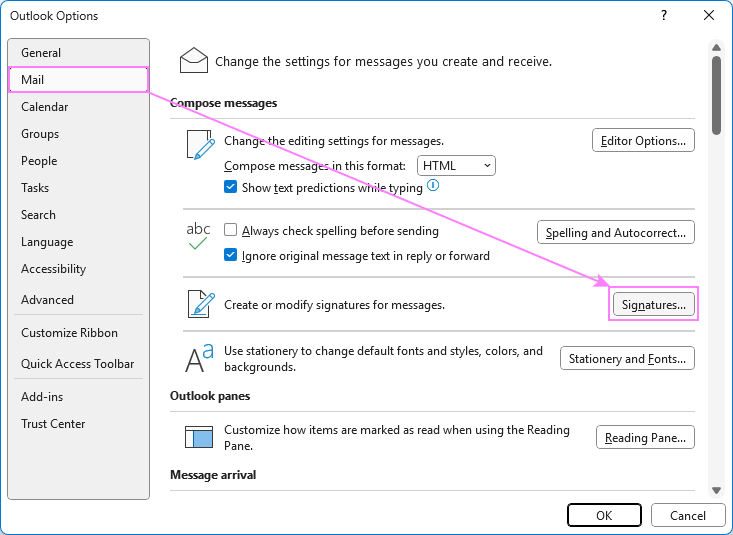Screen dimensions: 733x535
Task: Uncheck Ignore original message text in reply
Action: pos(230,255)
